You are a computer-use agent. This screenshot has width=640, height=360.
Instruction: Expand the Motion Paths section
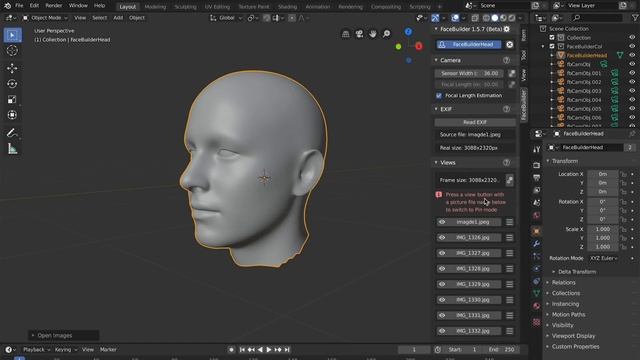click(x=568, y=315)
